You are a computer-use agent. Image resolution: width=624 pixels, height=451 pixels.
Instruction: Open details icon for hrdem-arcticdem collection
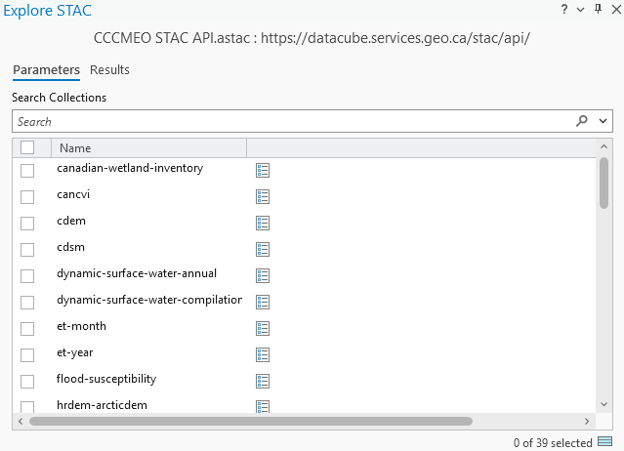(263, 406)
